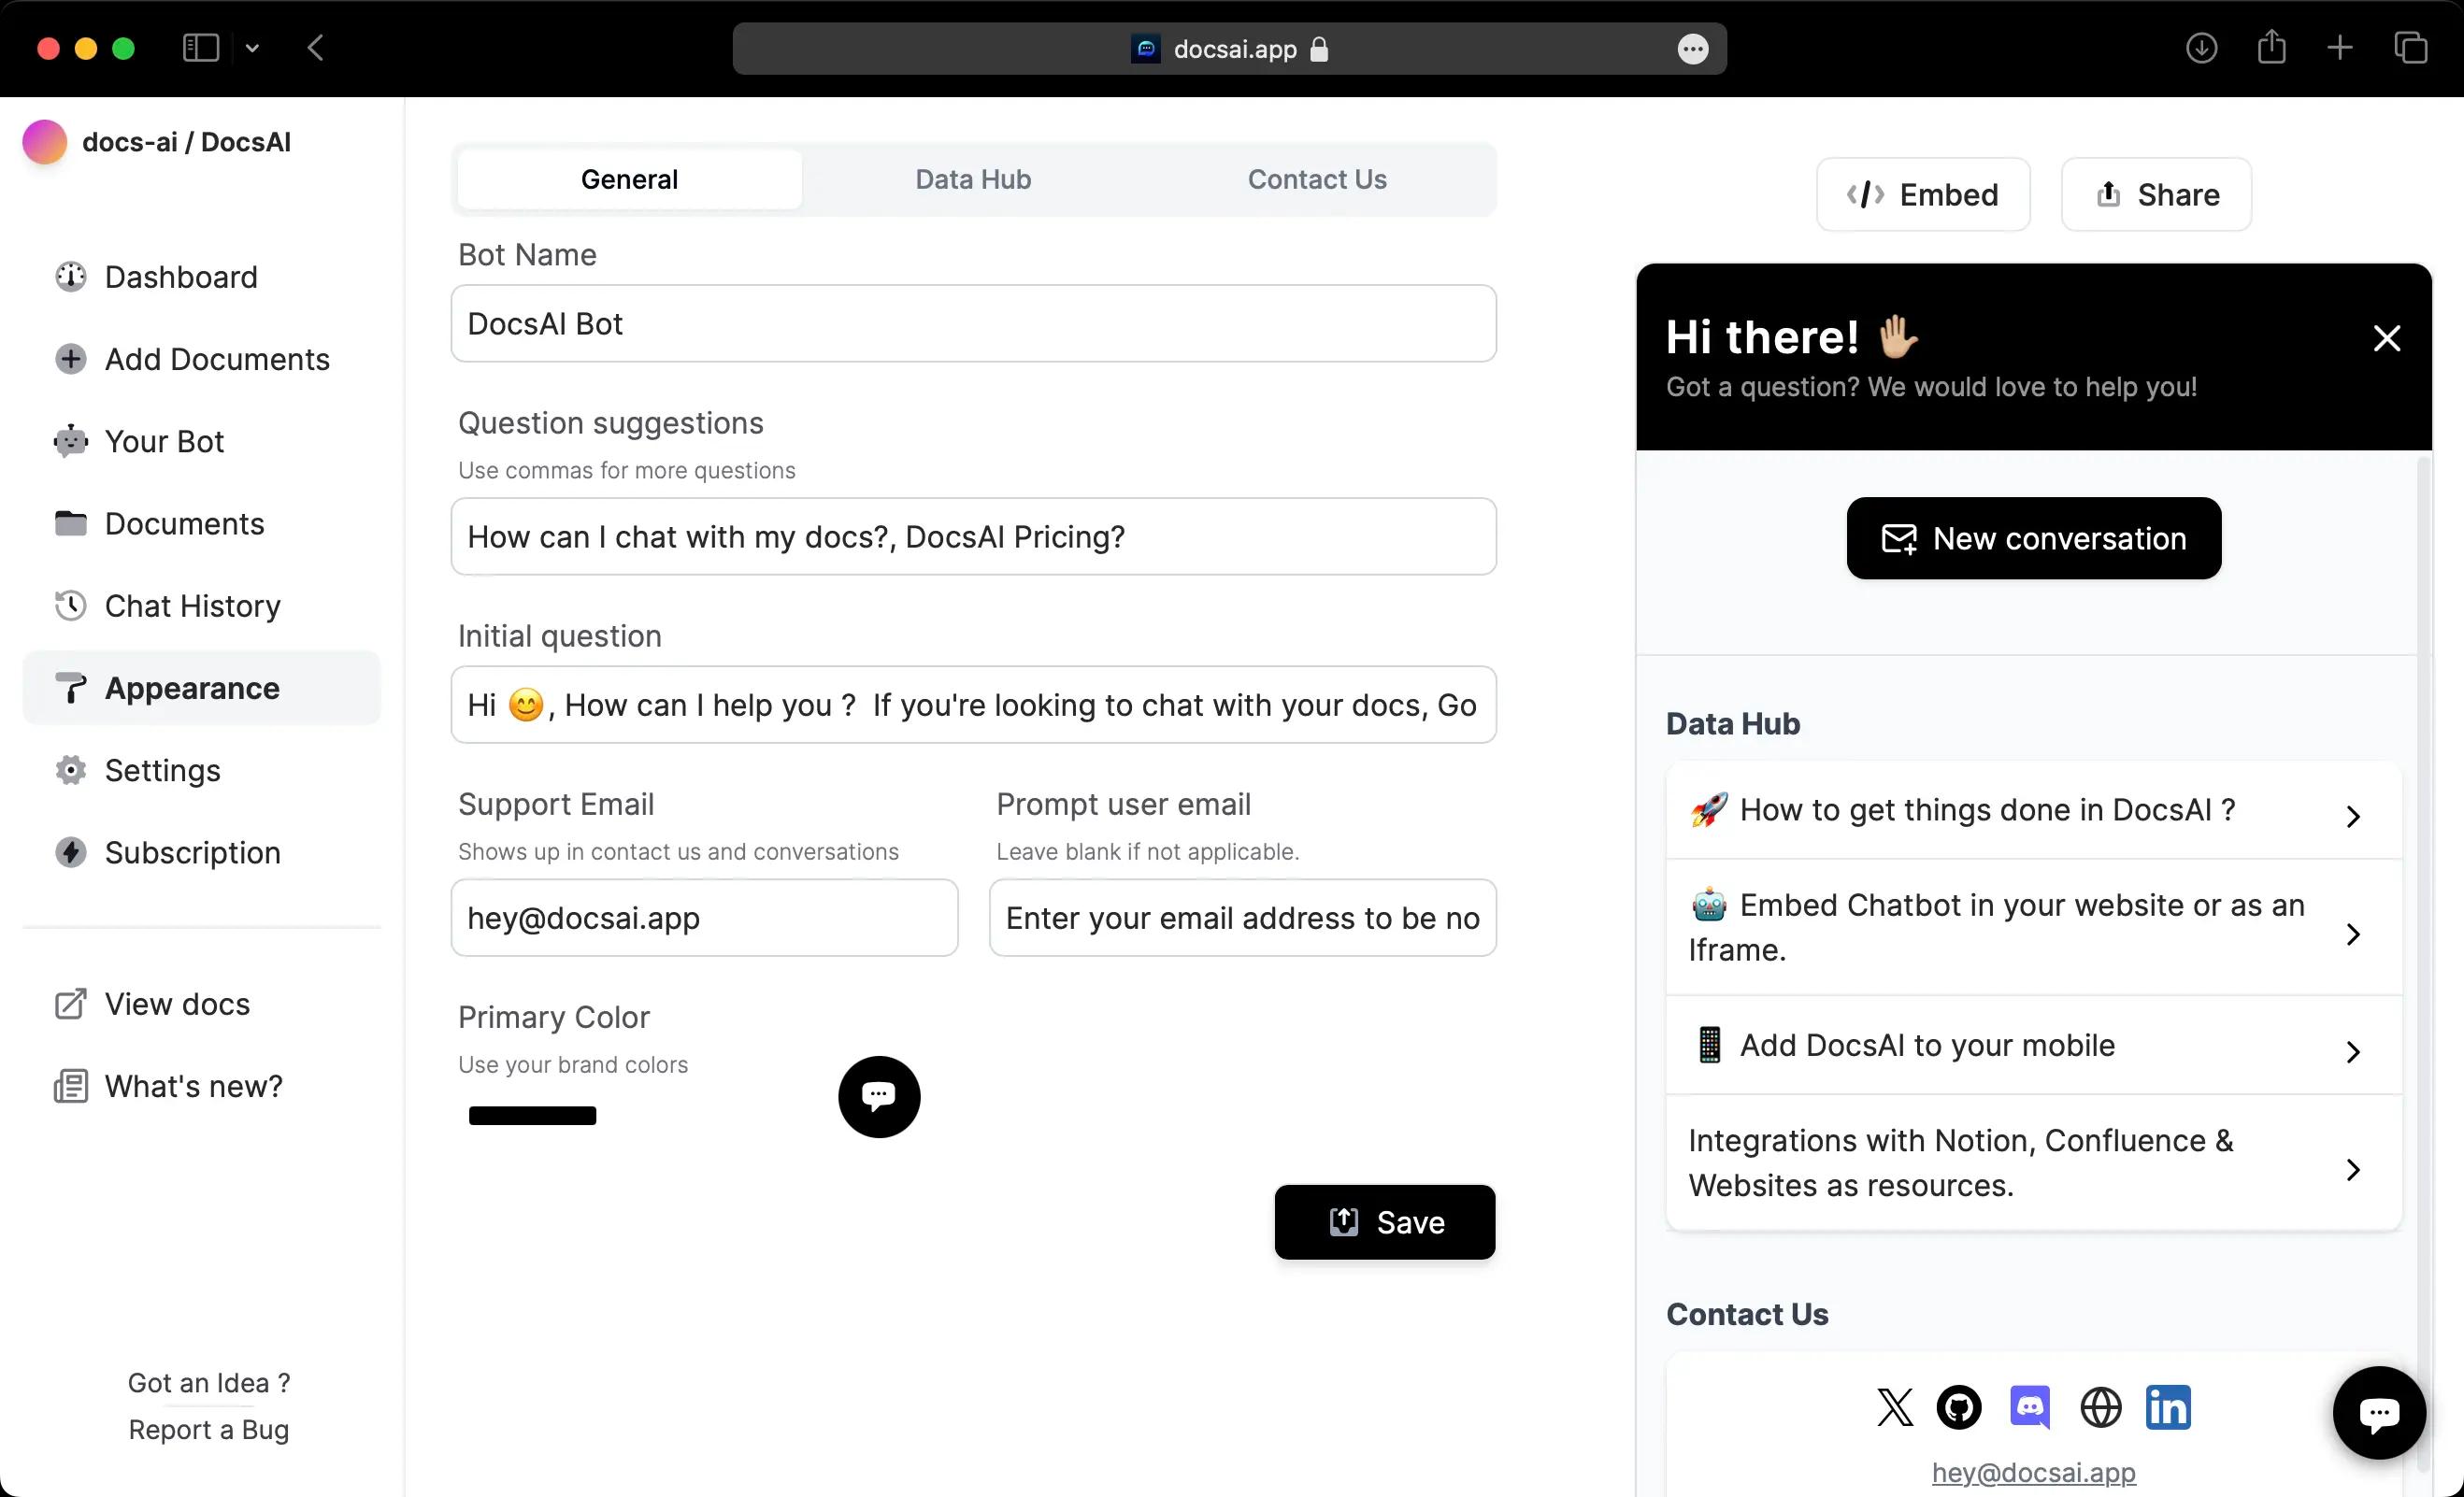Save the bot settings
The height and width of the screenshot is (1497, 2464).
(1384, 1222)
